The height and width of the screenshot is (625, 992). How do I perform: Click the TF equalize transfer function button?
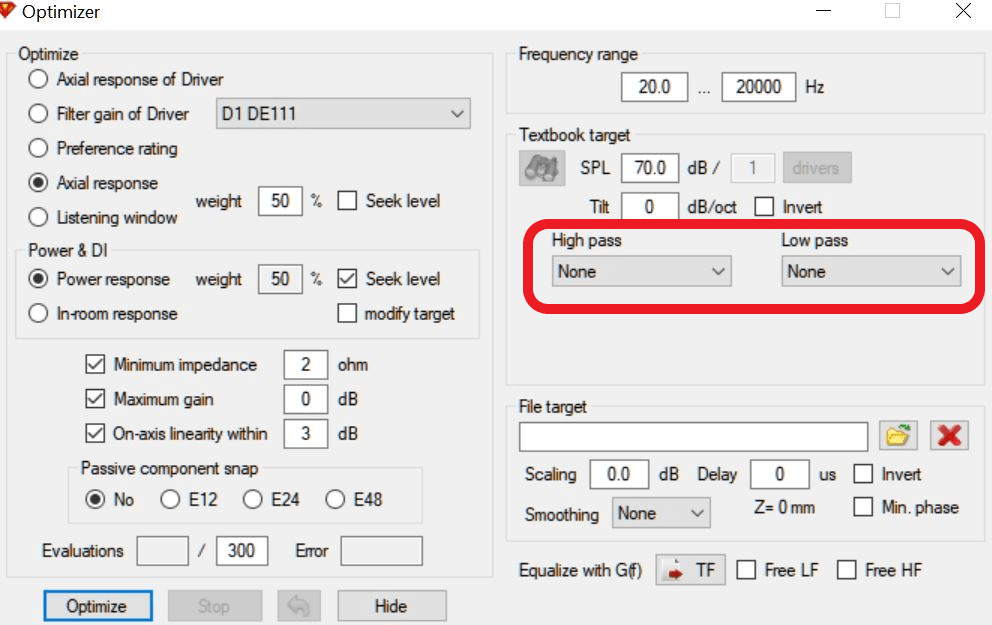tap(690, 570)
